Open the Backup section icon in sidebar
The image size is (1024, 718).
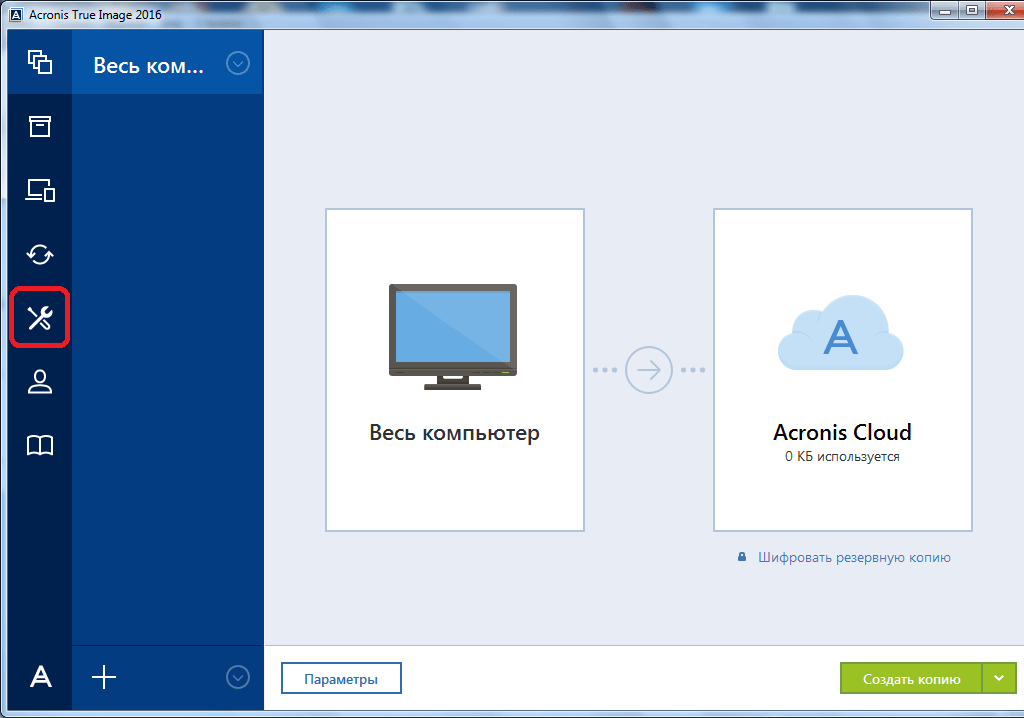(x=40, y=62)
